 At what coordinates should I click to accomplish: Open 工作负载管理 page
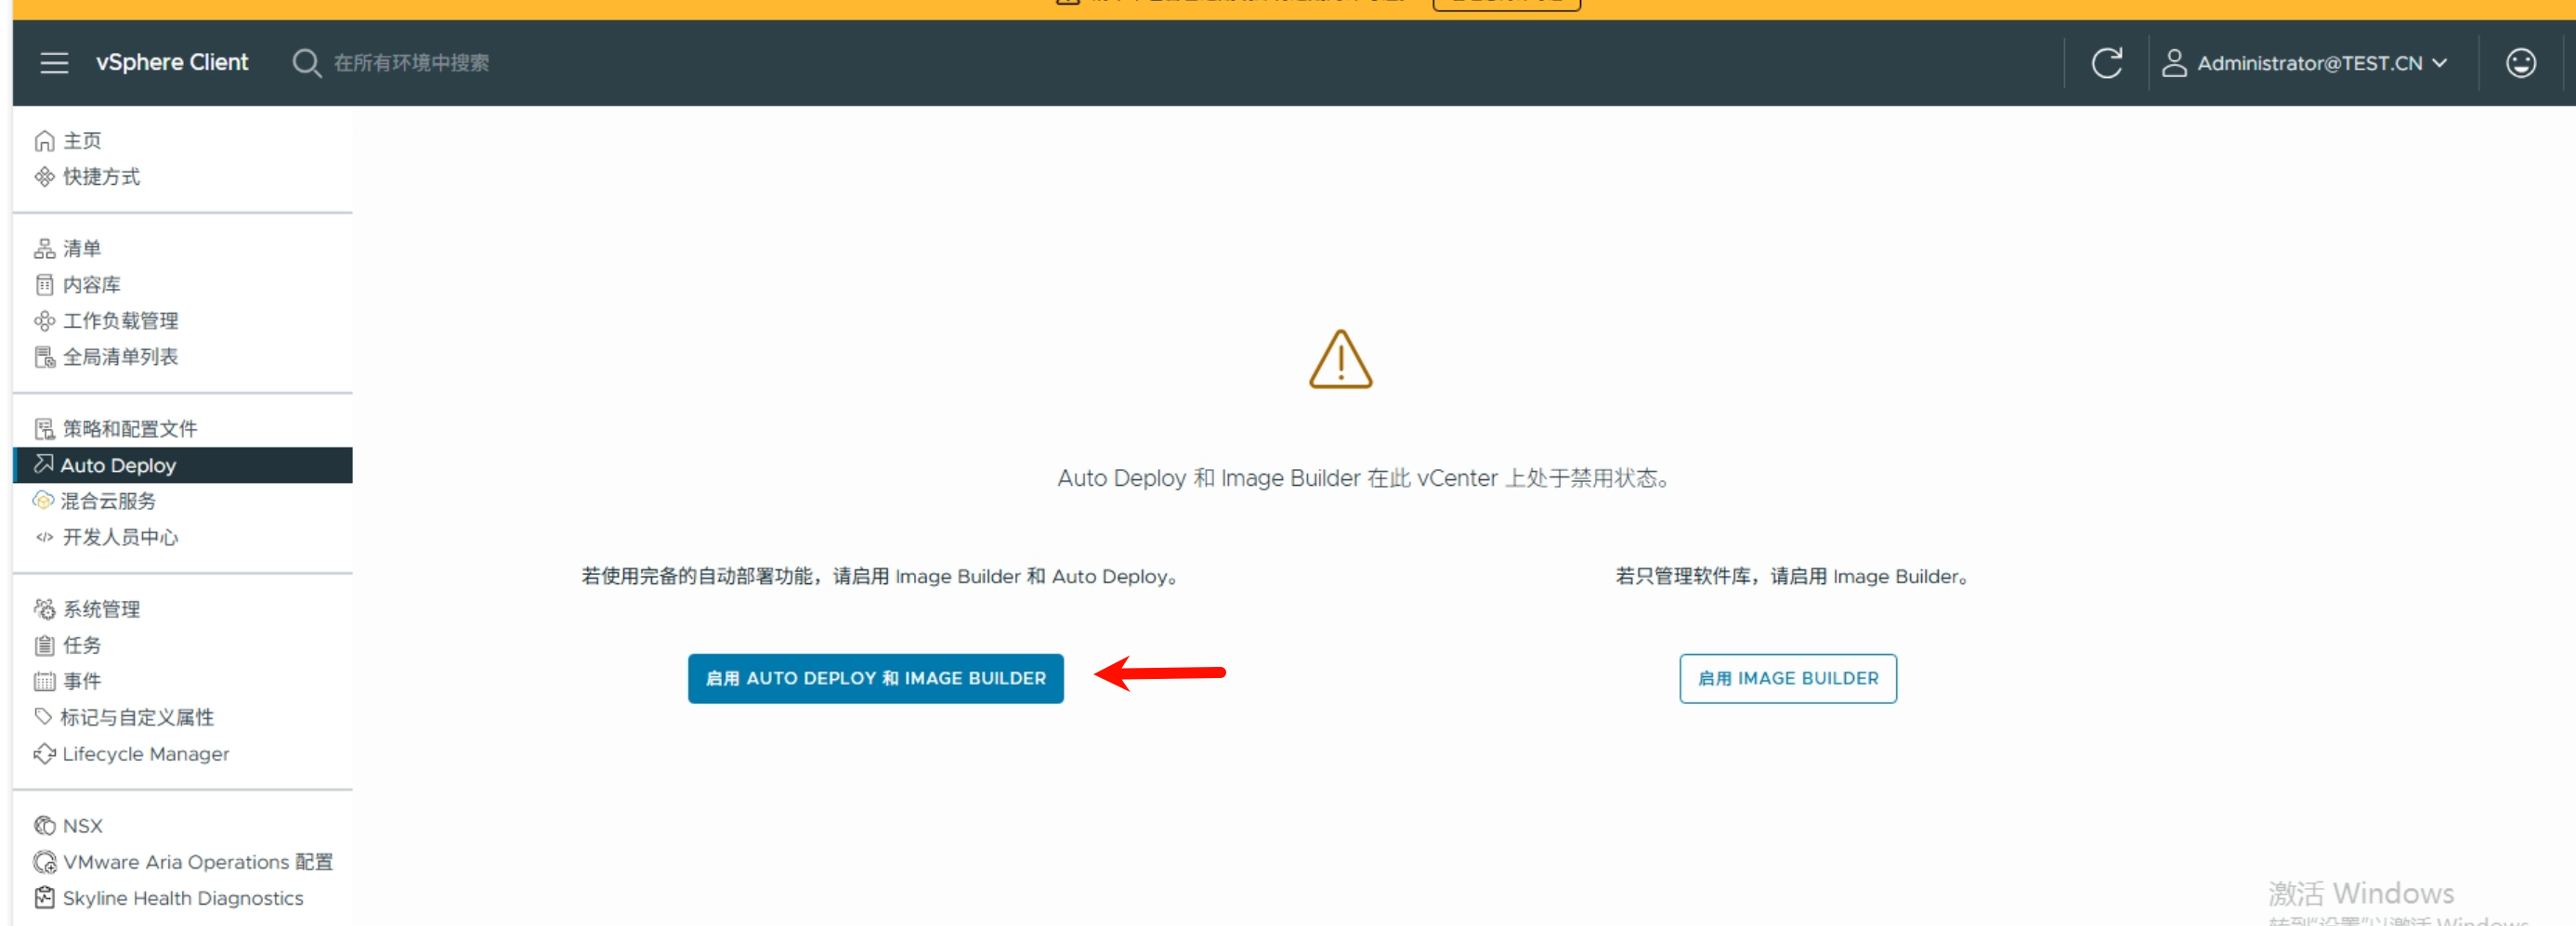[120, 321]
